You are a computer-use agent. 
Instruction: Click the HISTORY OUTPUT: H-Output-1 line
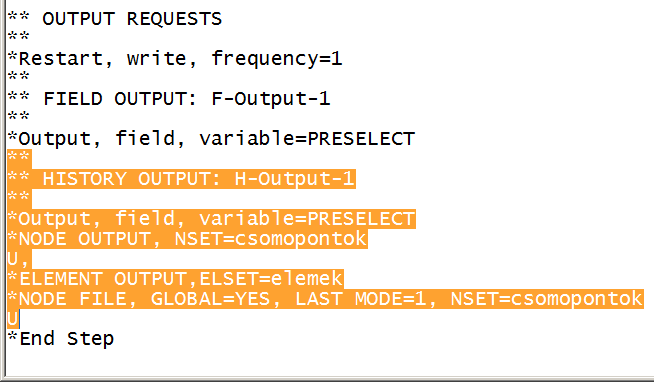click(181, 179)
